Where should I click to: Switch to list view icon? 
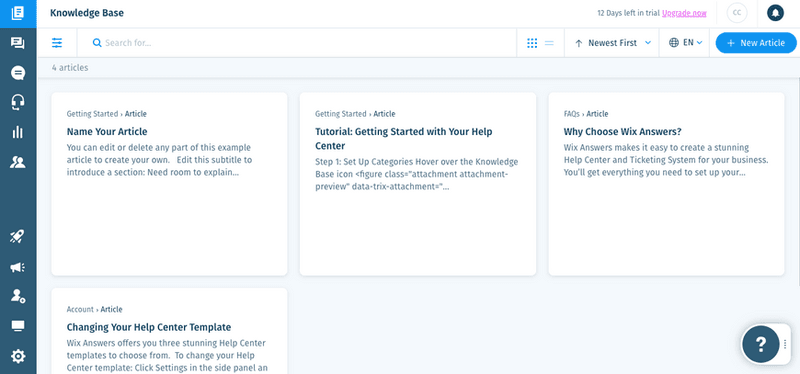549,43
